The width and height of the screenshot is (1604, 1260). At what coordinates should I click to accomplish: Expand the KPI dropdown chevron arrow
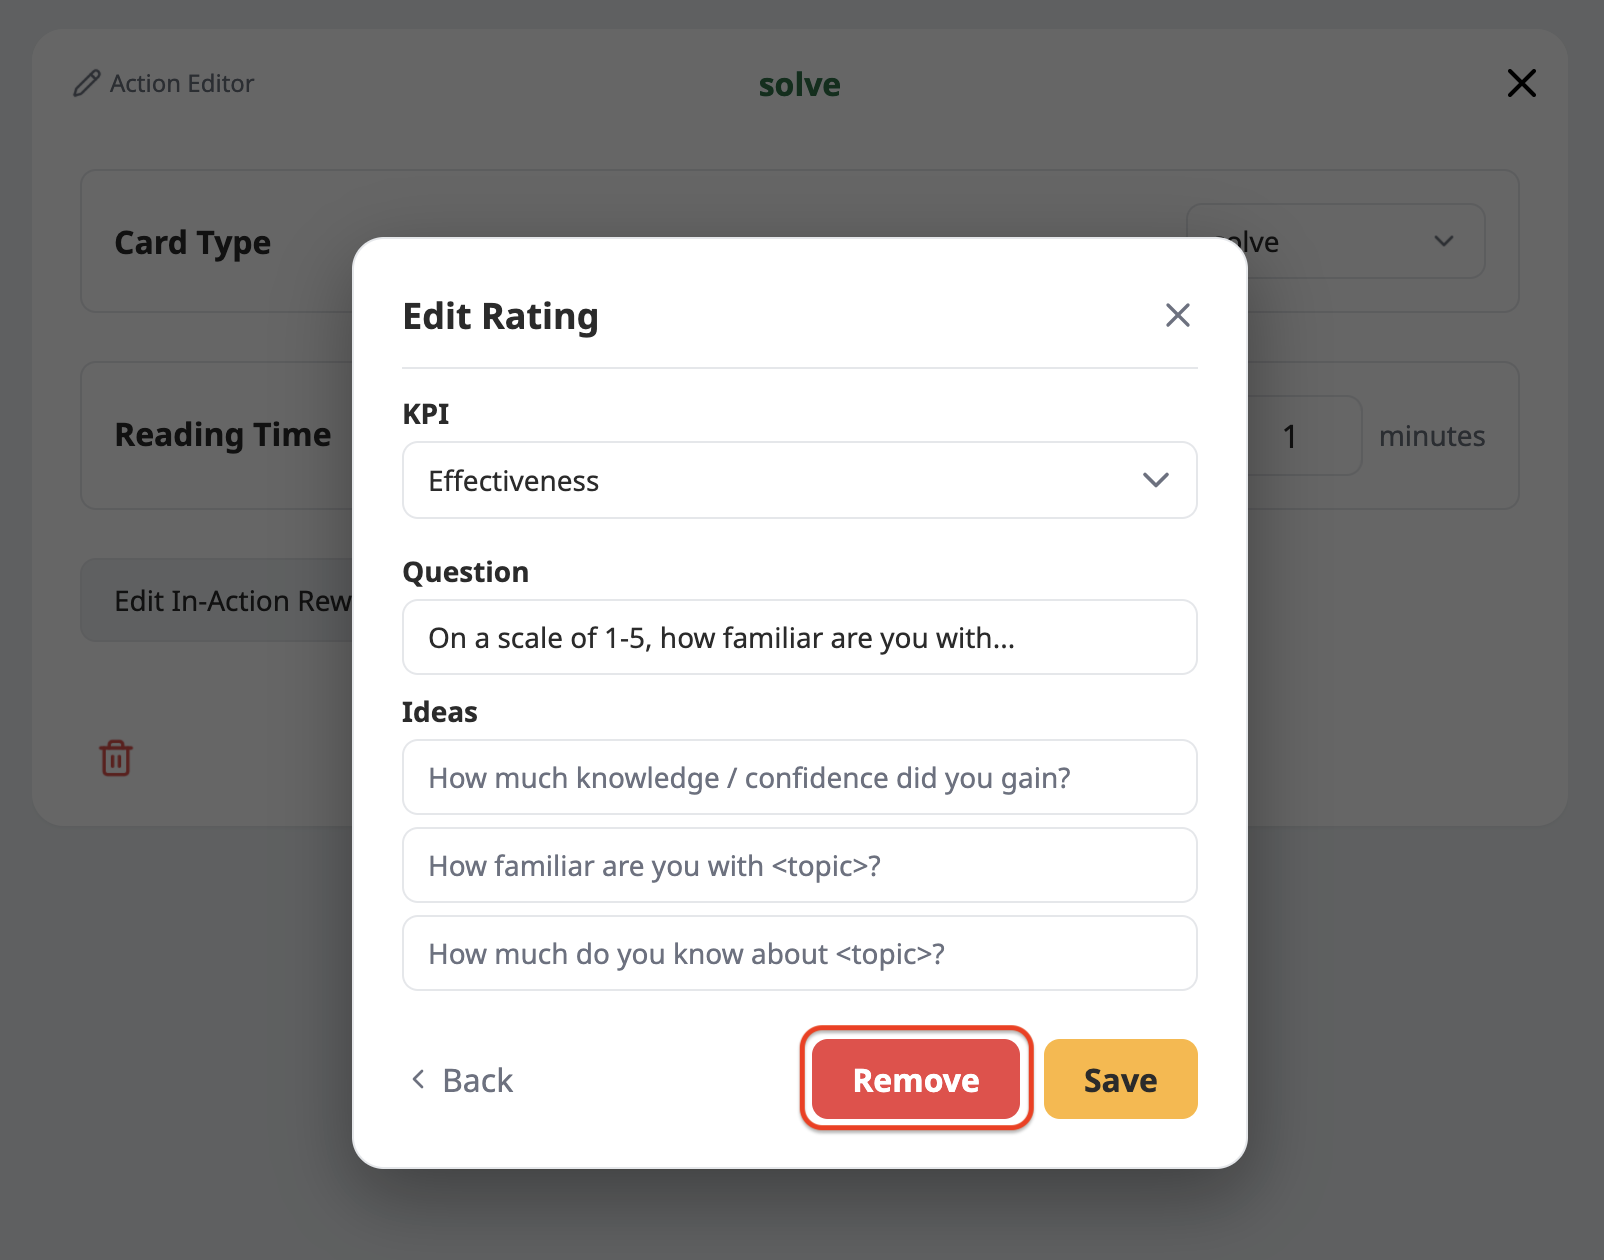point(1155,480)
